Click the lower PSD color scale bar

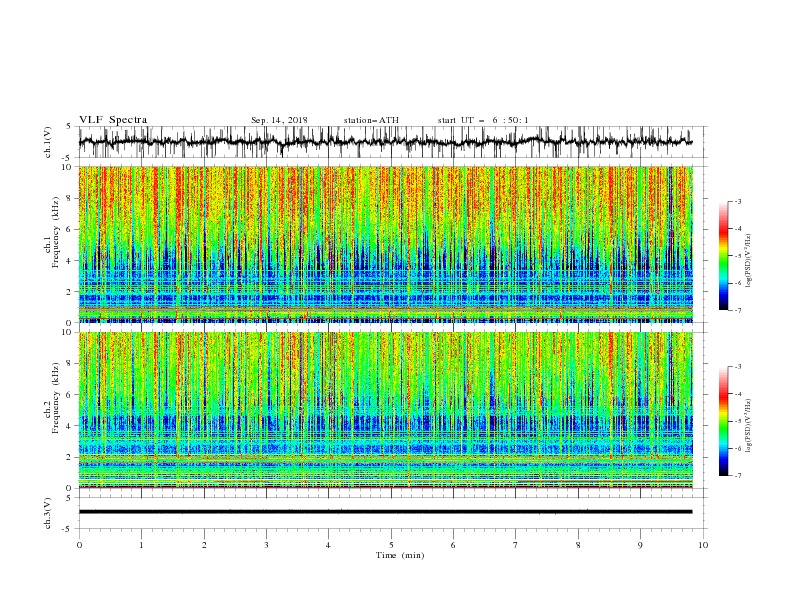[x=723, y=421]
